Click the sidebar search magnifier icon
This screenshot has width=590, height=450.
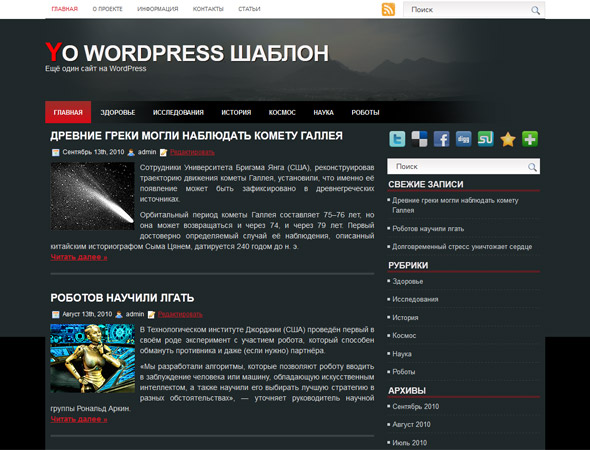coord(532,167)
